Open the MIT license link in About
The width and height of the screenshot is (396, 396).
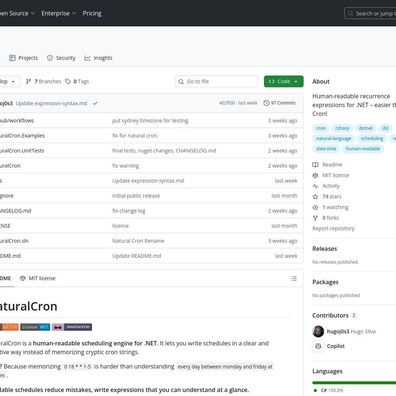336,175
